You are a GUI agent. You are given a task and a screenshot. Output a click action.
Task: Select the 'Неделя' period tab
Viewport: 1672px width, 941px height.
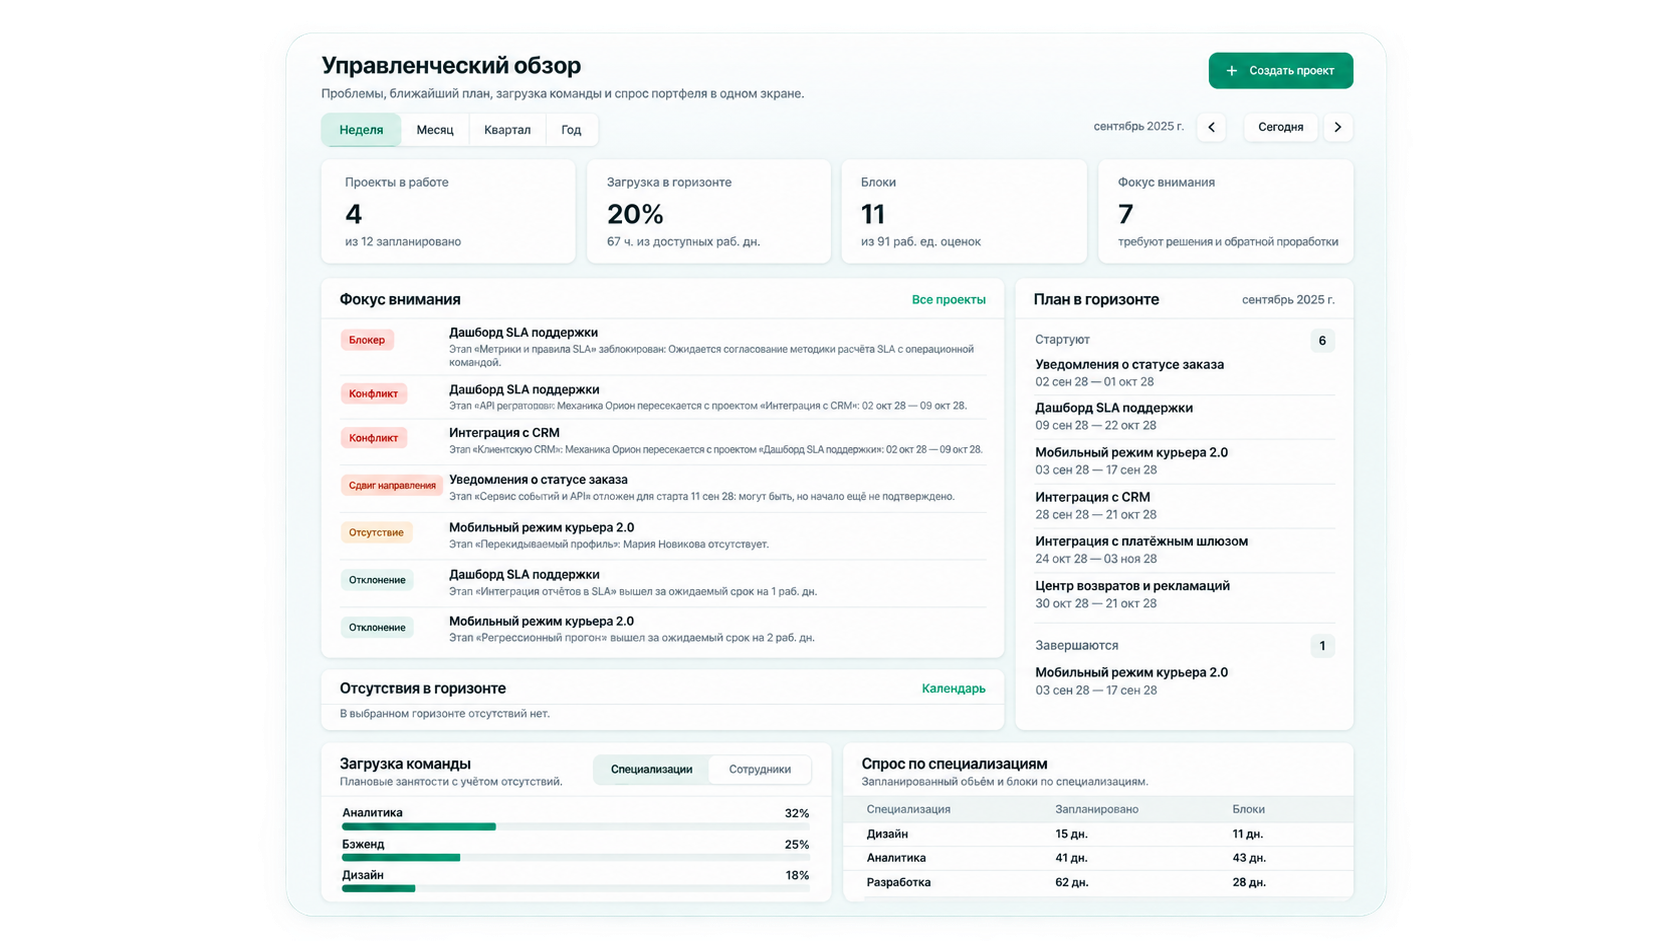361,130
